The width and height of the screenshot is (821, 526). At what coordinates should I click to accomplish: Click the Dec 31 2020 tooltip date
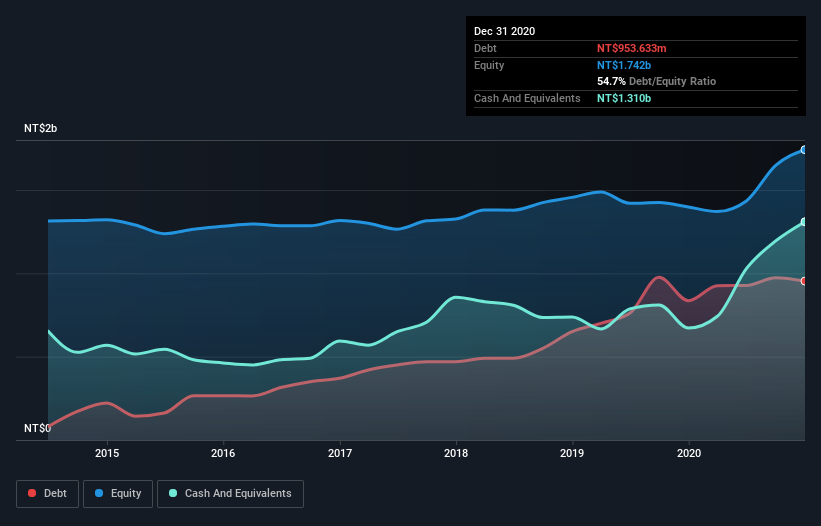(504, 31)
